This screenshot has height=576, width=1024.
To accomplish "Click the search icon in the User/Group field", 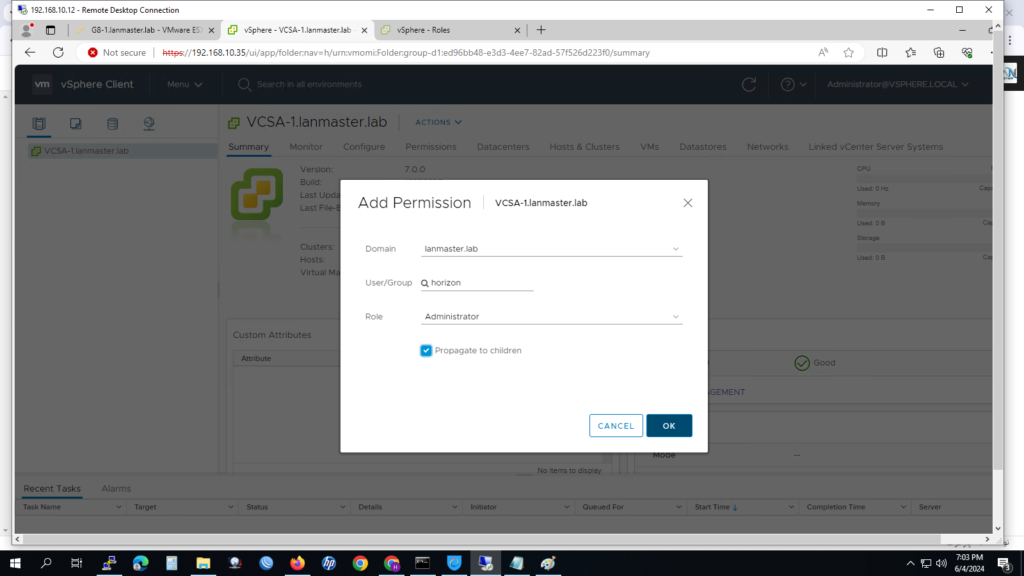I will [424, 283].
